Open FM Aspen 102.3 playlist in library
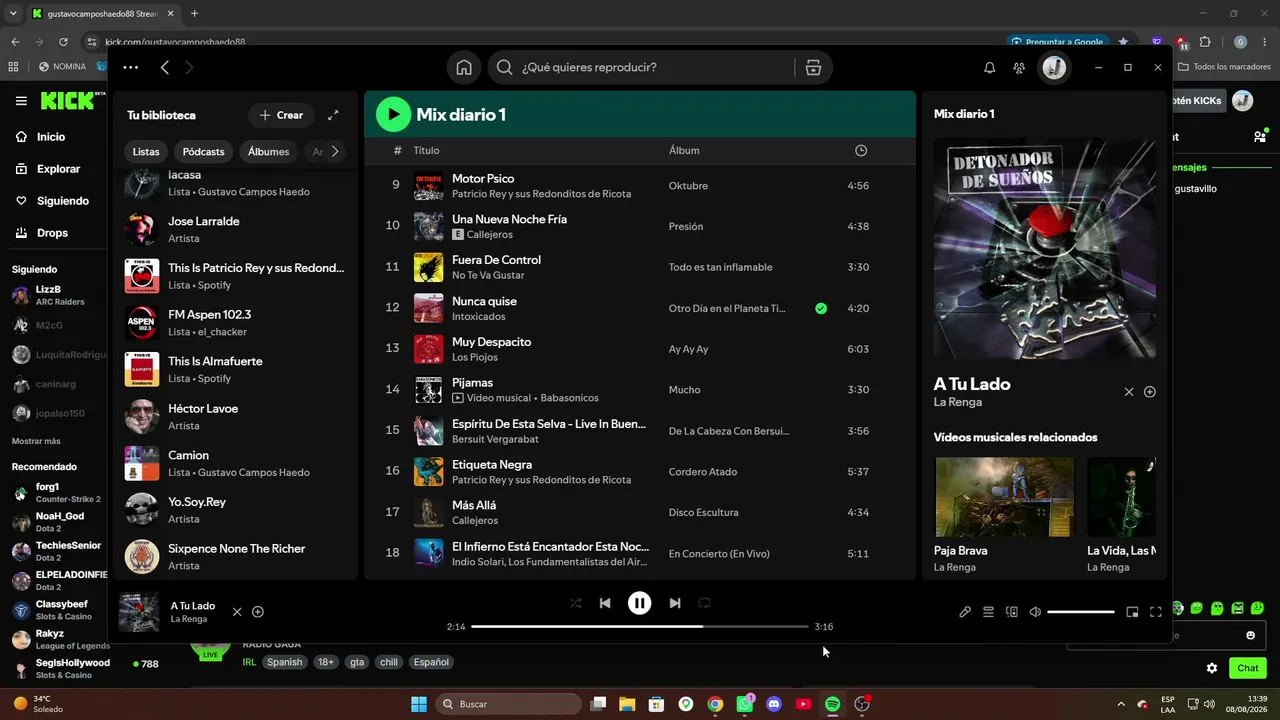The image size is (1280, 720). coord(235,322)
